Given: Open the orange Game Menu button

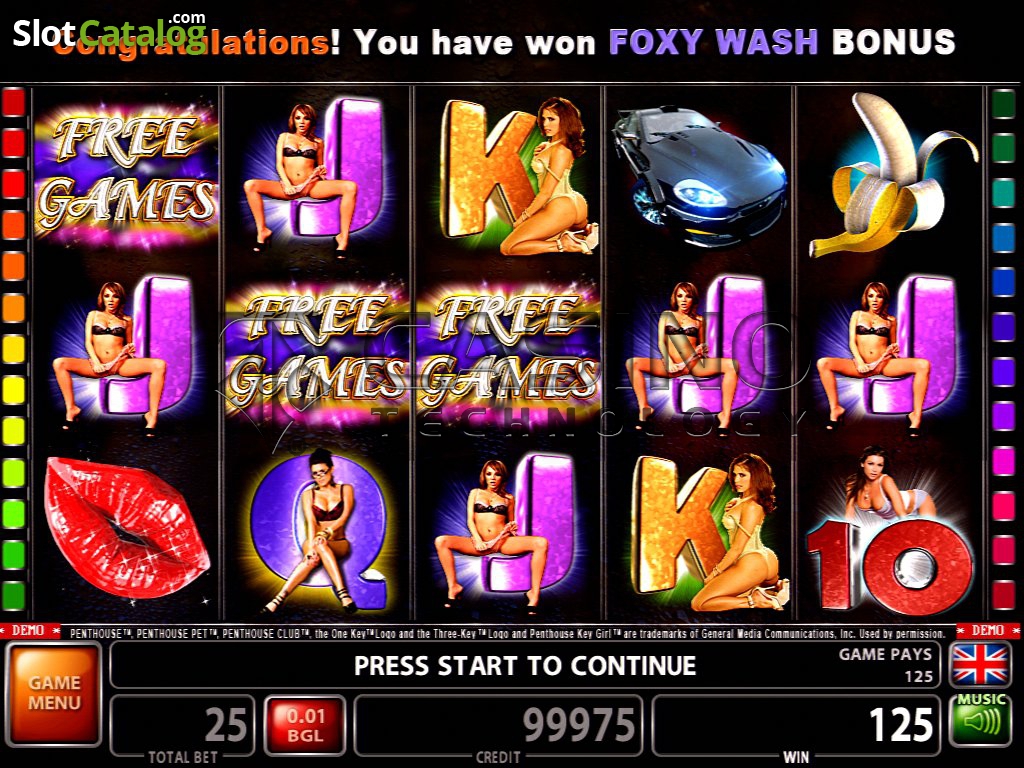Looking at the screenshot, I should tap(54, 693).
